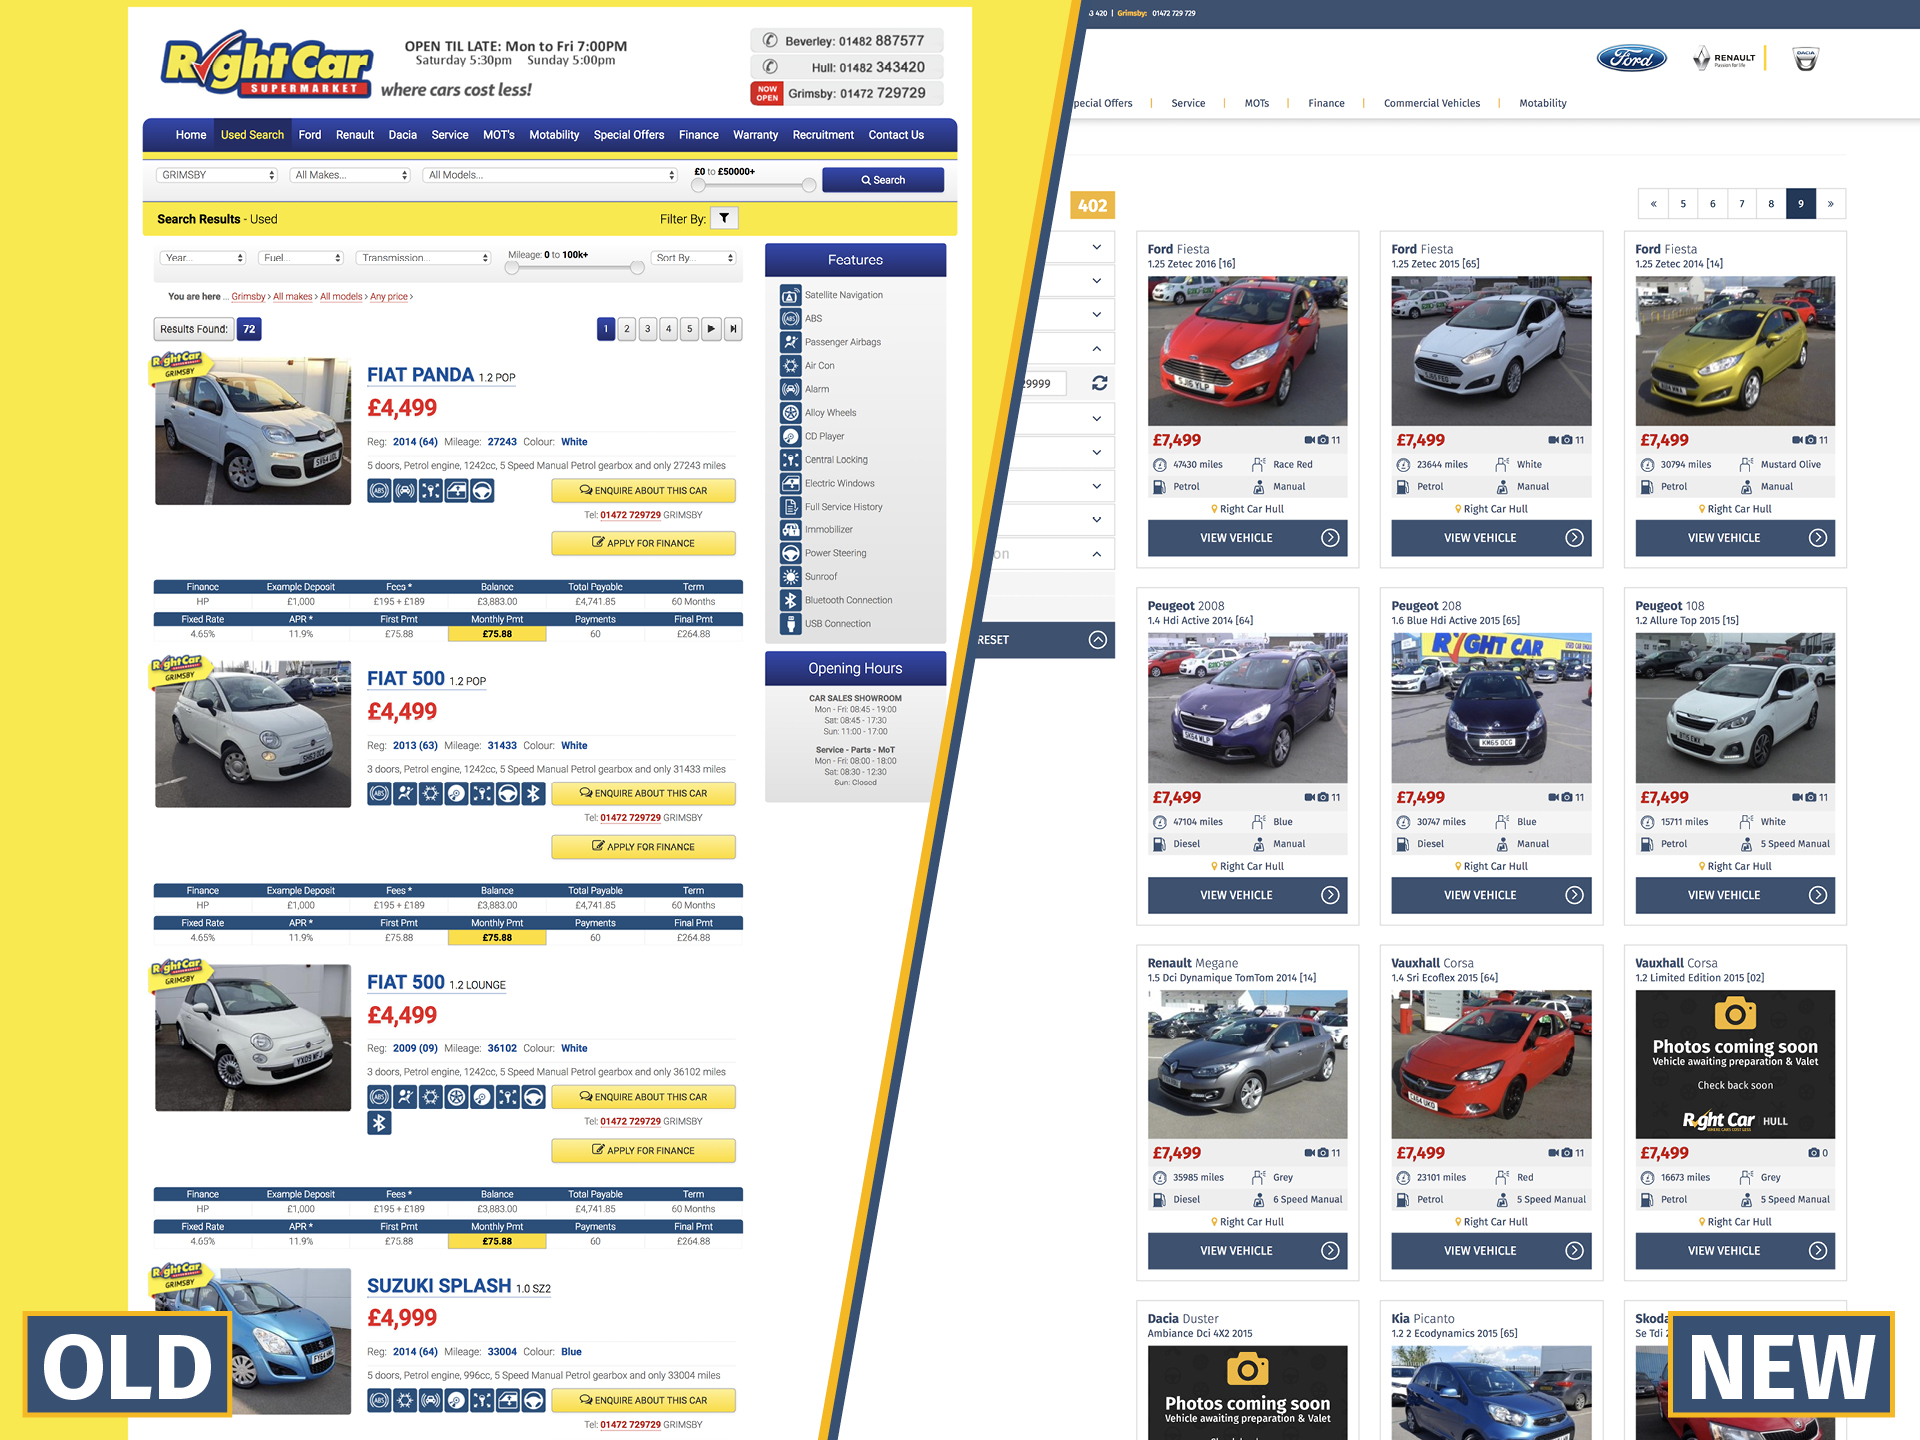Click the Air Con feature icon
Image resolution: width=1920 pixels, height=1440 pixels.
click(x=790, y=366)
